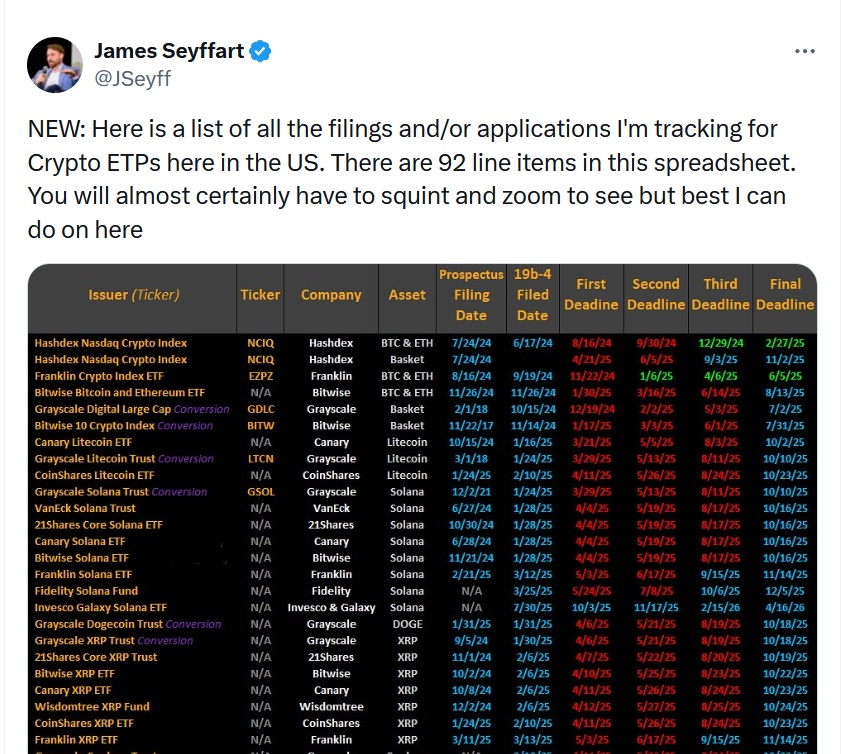841x754 pixels.
Task: Click the Company column header
Action: point(331,295)
